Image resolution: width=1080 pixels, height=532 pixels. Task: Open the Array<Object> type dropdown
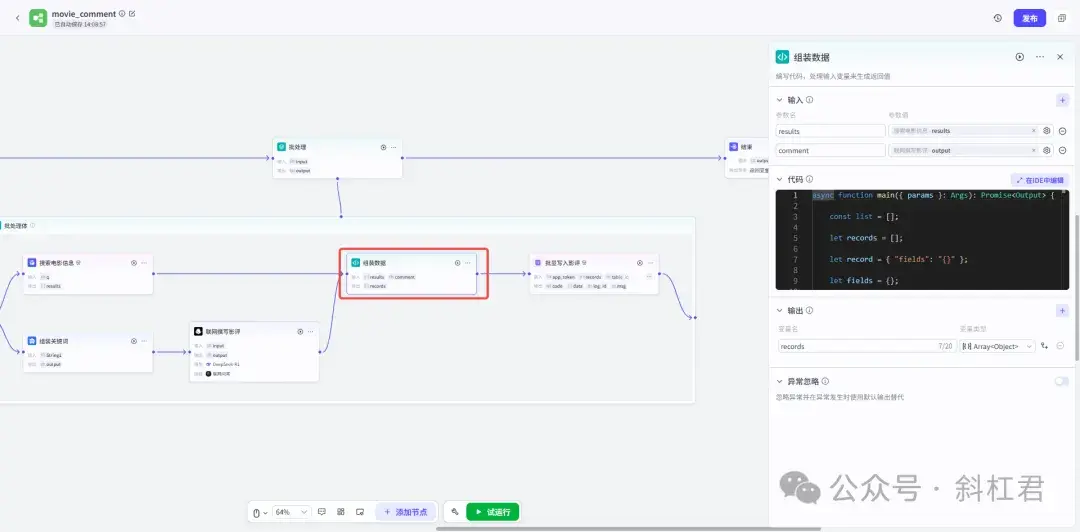point(997,346)
